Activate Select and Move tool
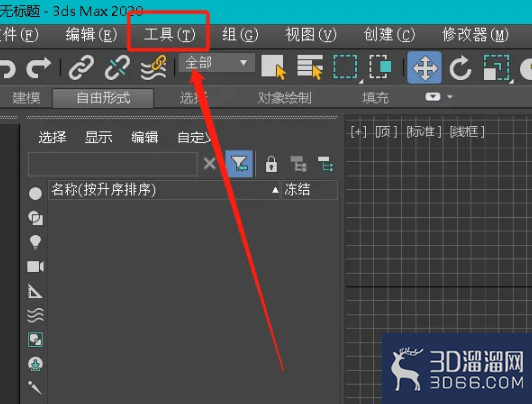Viewport: 532px width, 404px height. [x=424, y=68]
